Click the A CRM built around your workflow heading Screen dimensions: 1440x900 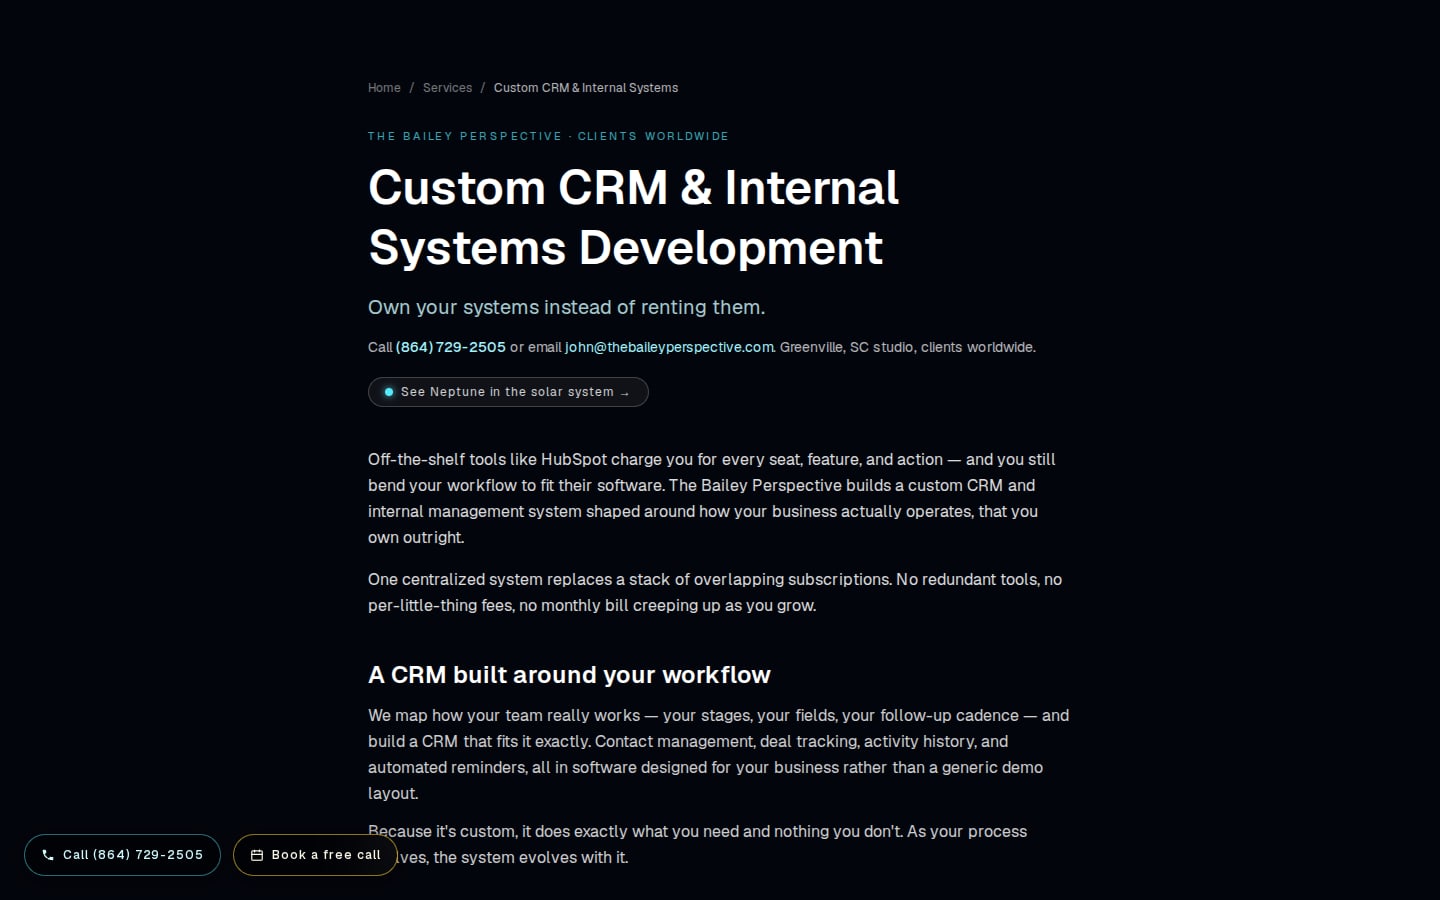569,675
